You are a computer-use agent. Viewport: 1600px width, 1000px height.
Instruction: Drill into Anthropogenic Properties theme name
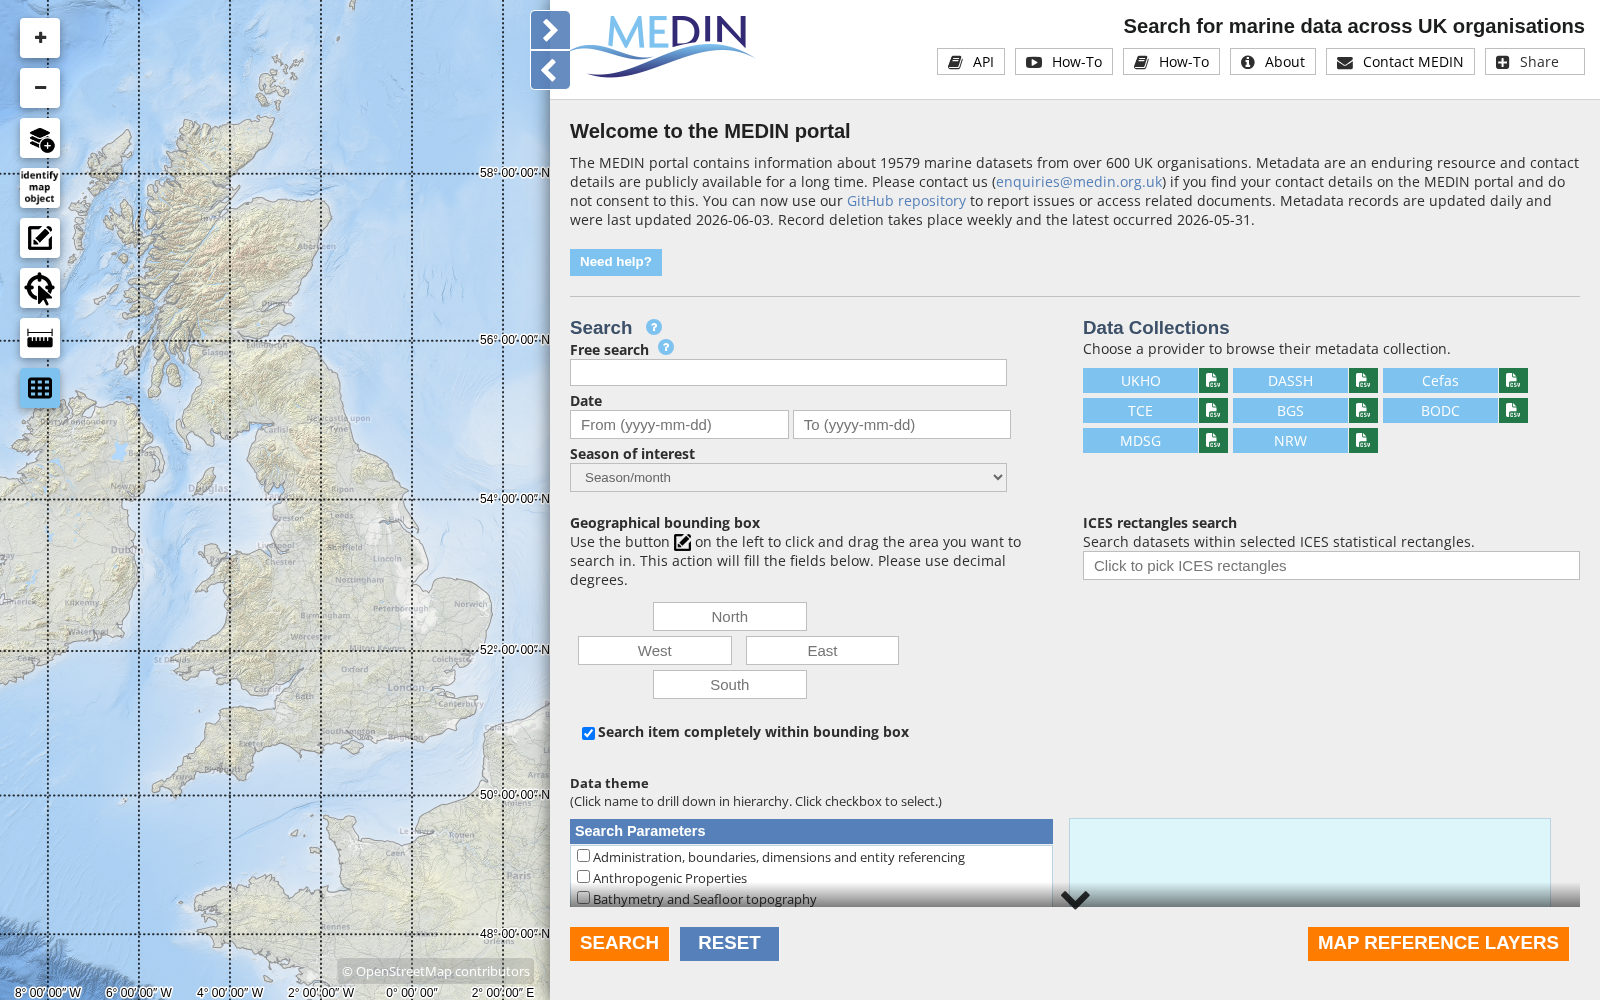click(x=670, y=878)
